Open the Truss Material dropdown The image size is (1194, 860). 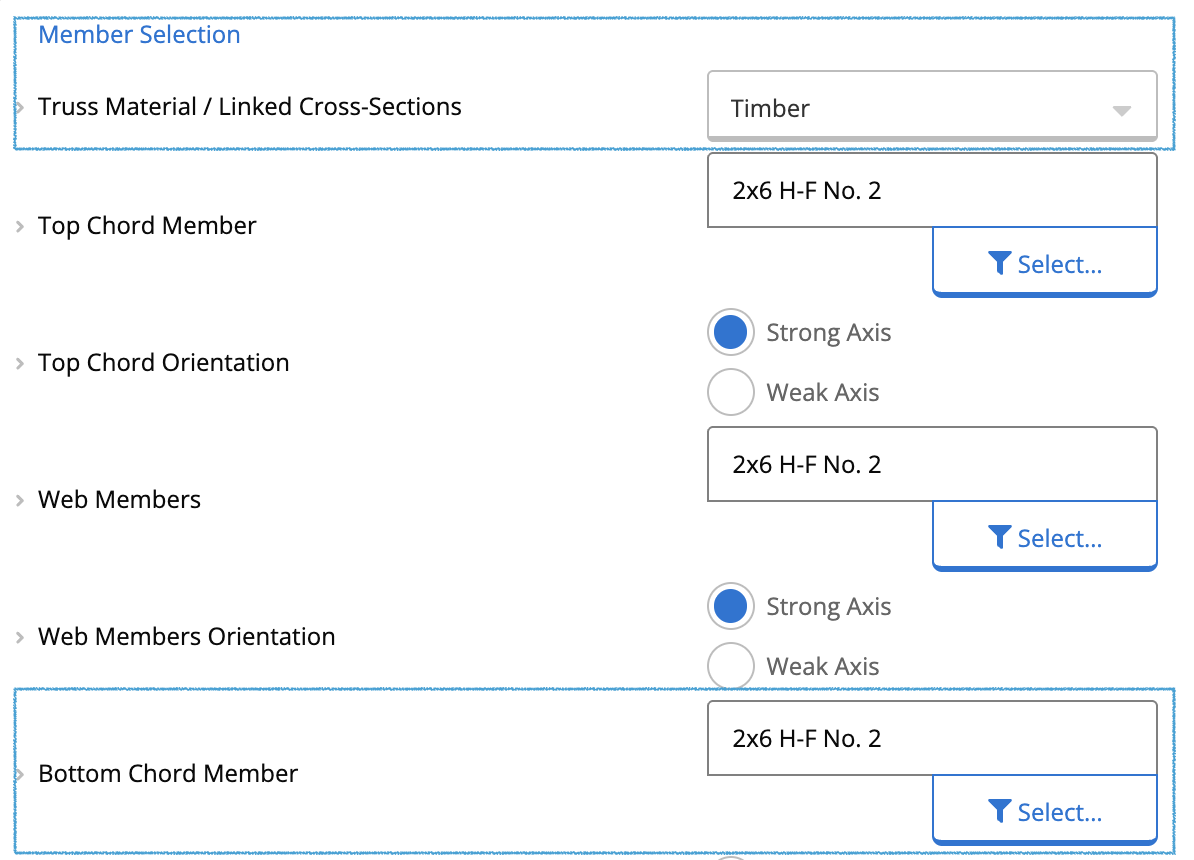932,106
